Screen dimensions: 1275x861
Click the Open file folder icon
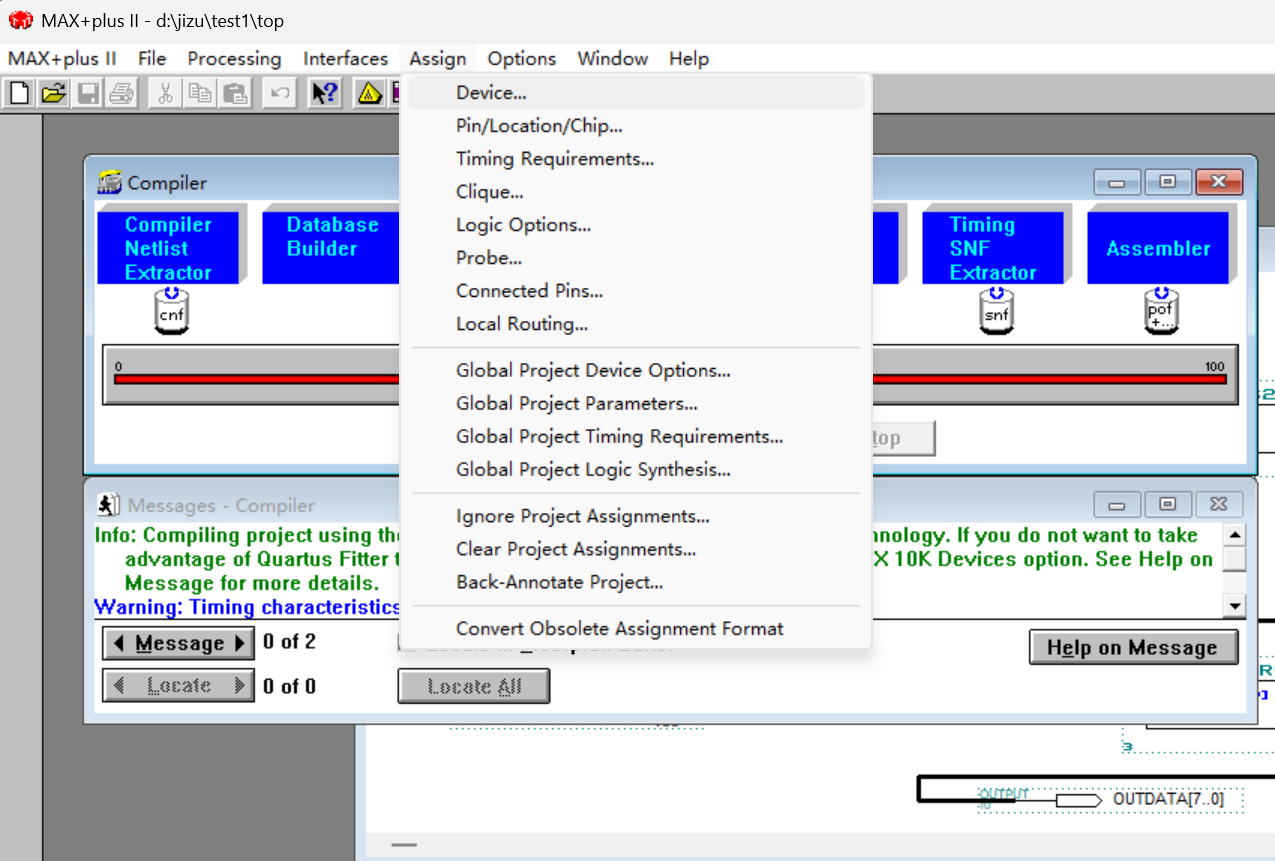click(52, 93)
